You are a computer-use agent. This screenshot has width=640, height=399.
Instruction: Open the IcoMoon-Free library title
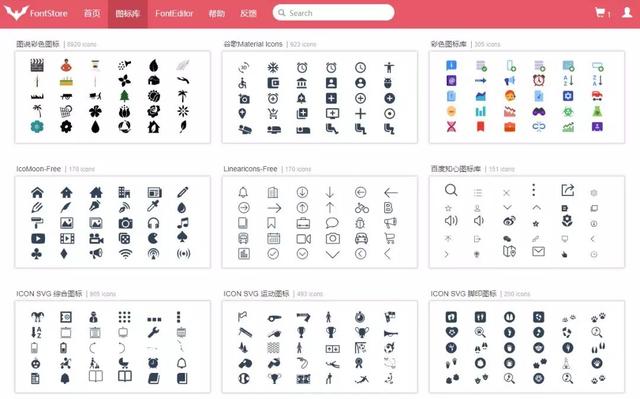point(38,168)
